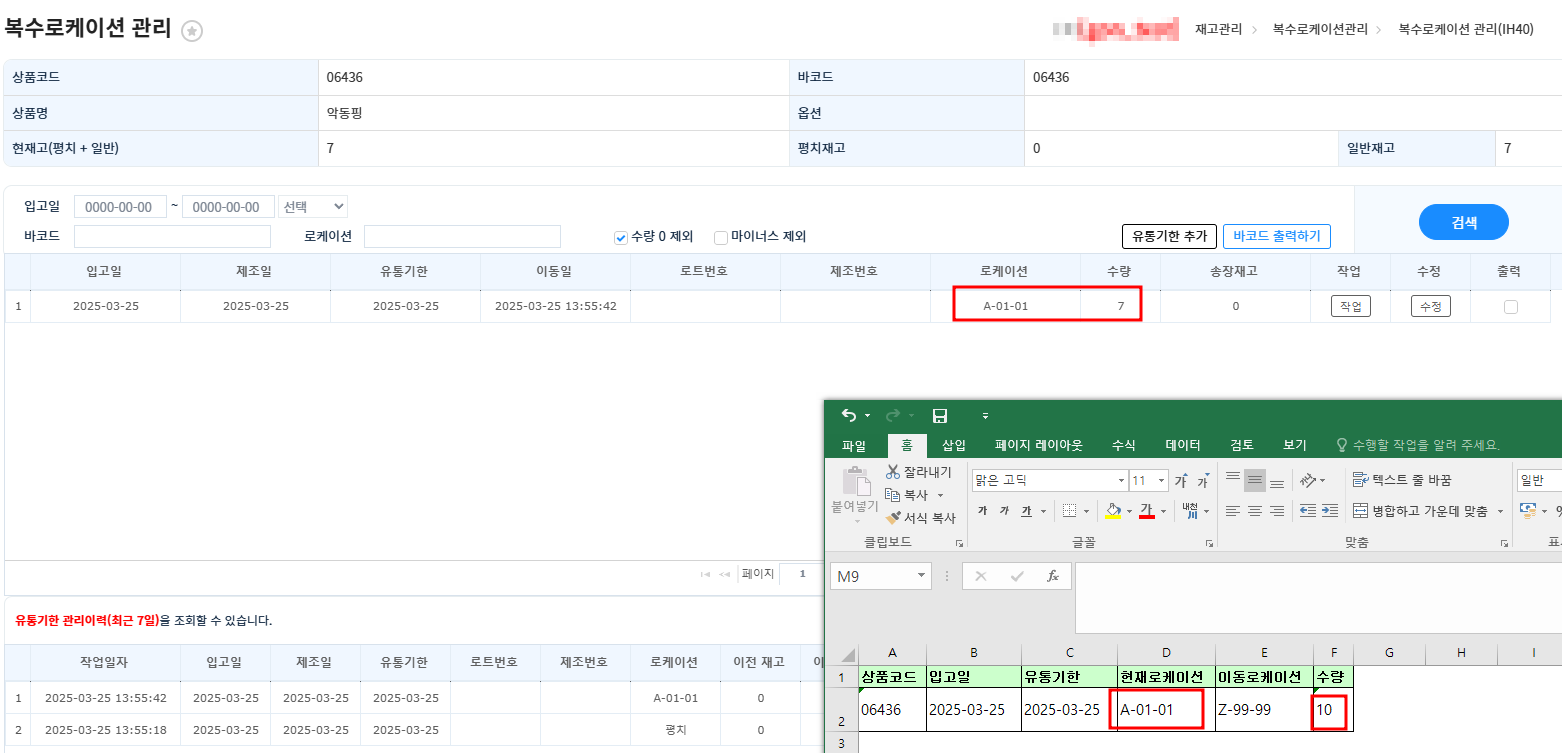This screenshot has width=1562, height=753.
Task: Click the center horizontal align icon
Action: 1255,511
